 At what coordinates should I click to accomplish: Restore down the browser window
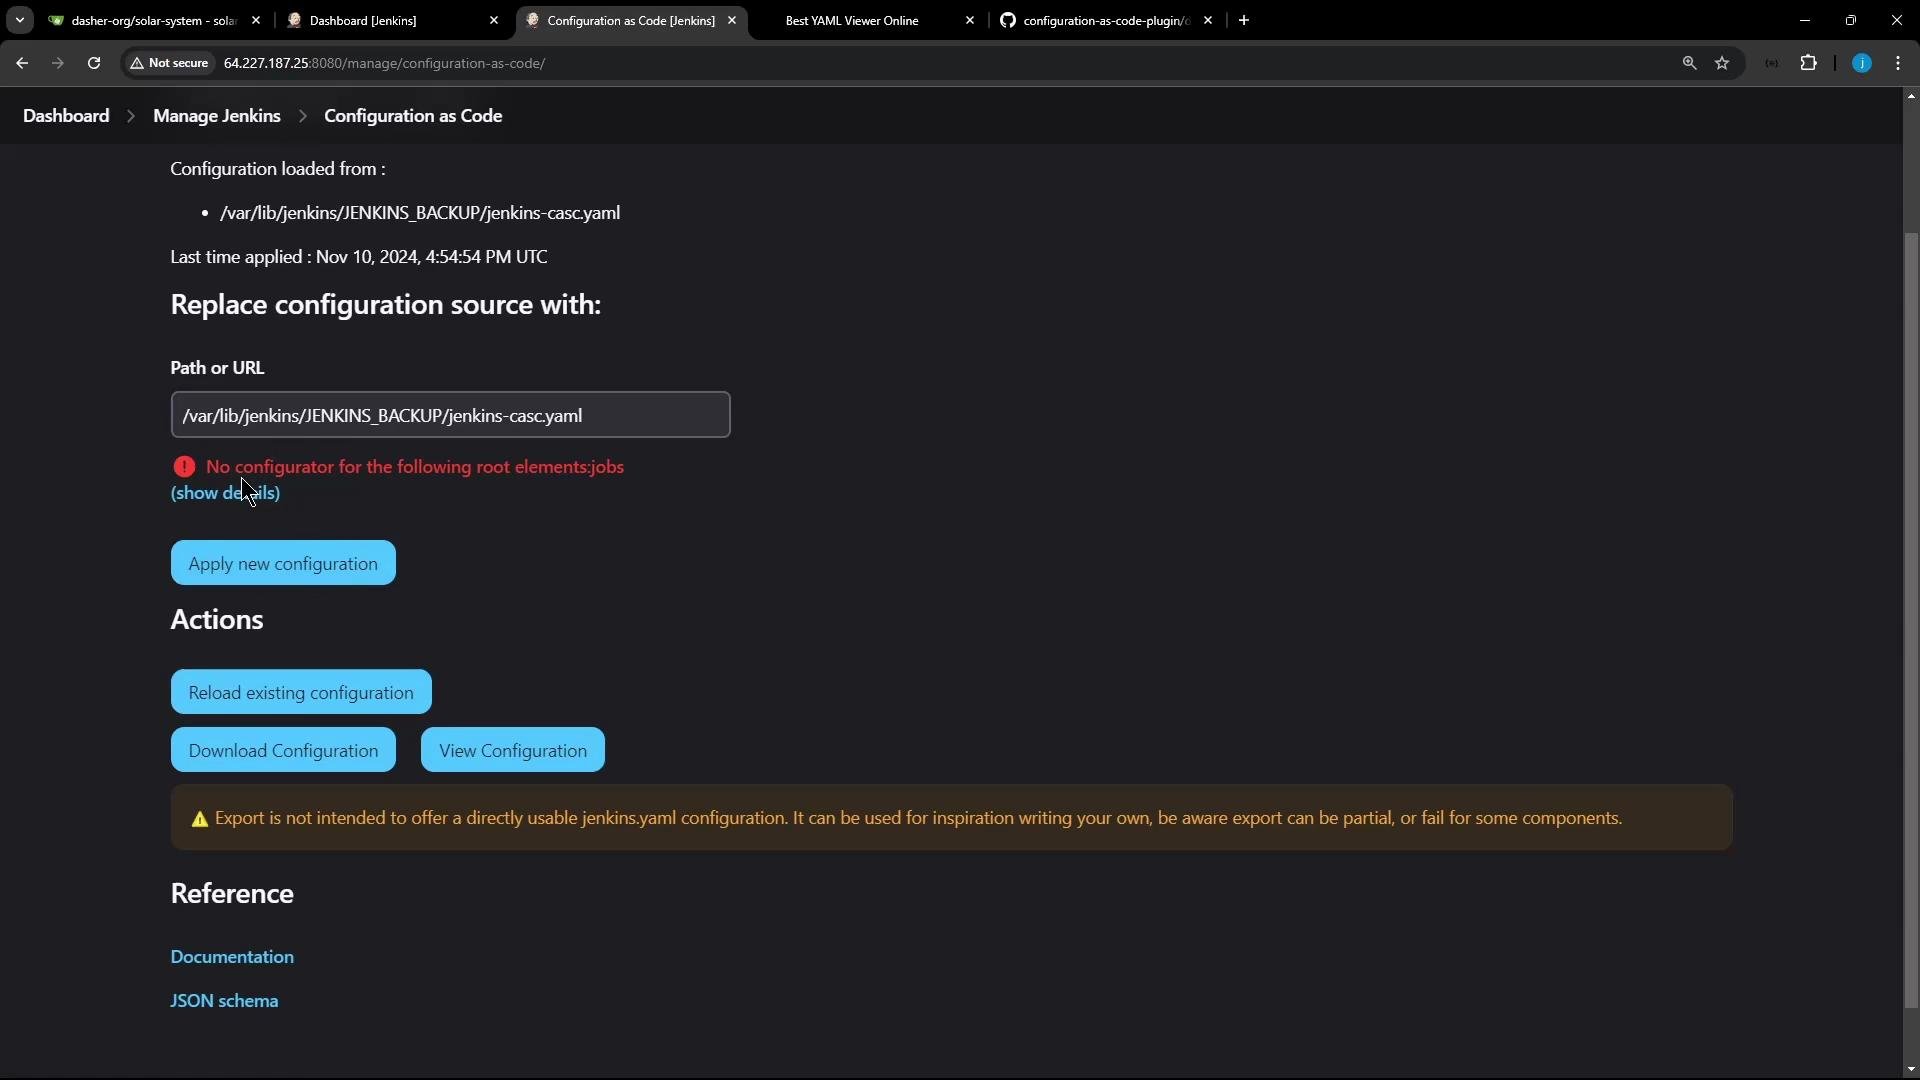click(1851, 20)
